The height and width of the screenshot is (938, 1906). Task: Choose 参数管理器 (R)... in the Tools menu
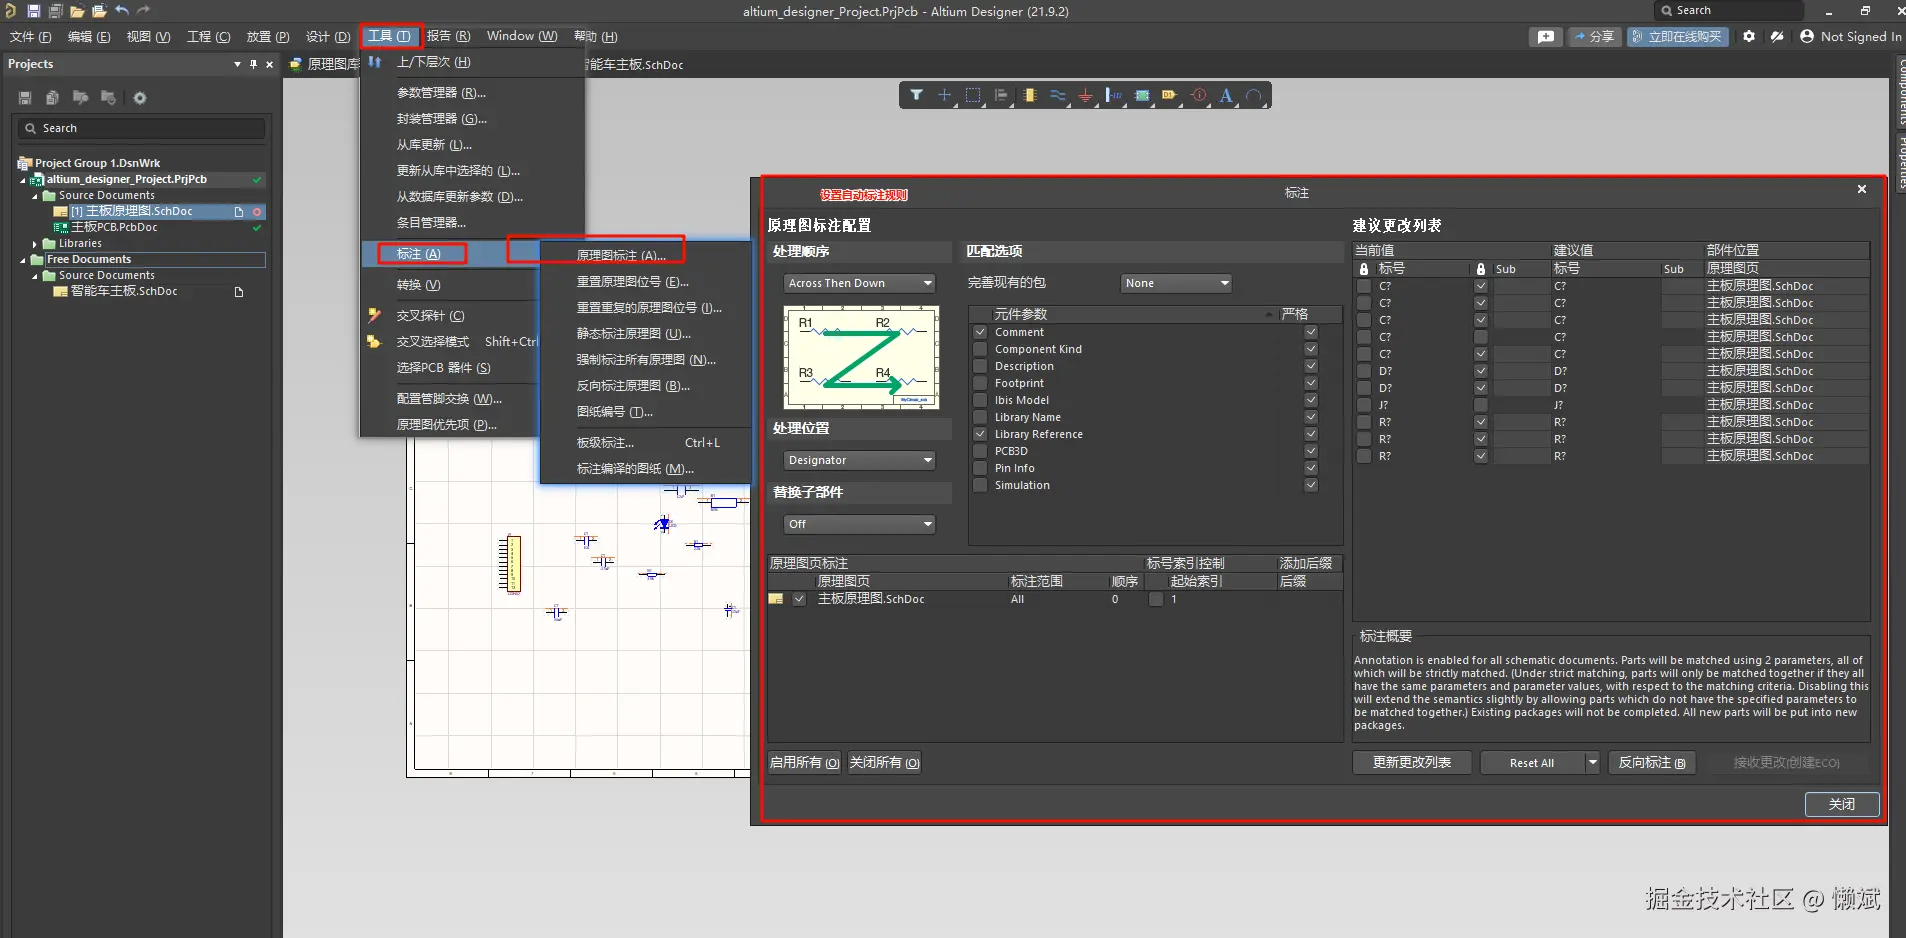click(x=441, y=93)
